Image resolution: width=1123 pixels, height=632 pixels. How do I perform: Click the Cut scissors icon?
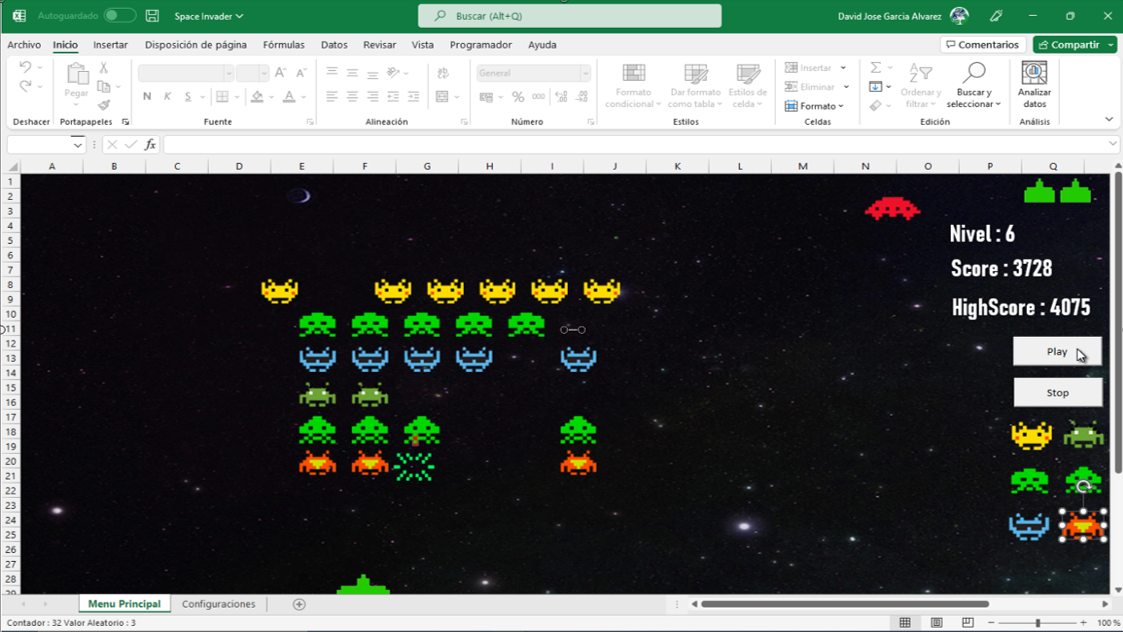pyautogui.click(x=104, y=67)
